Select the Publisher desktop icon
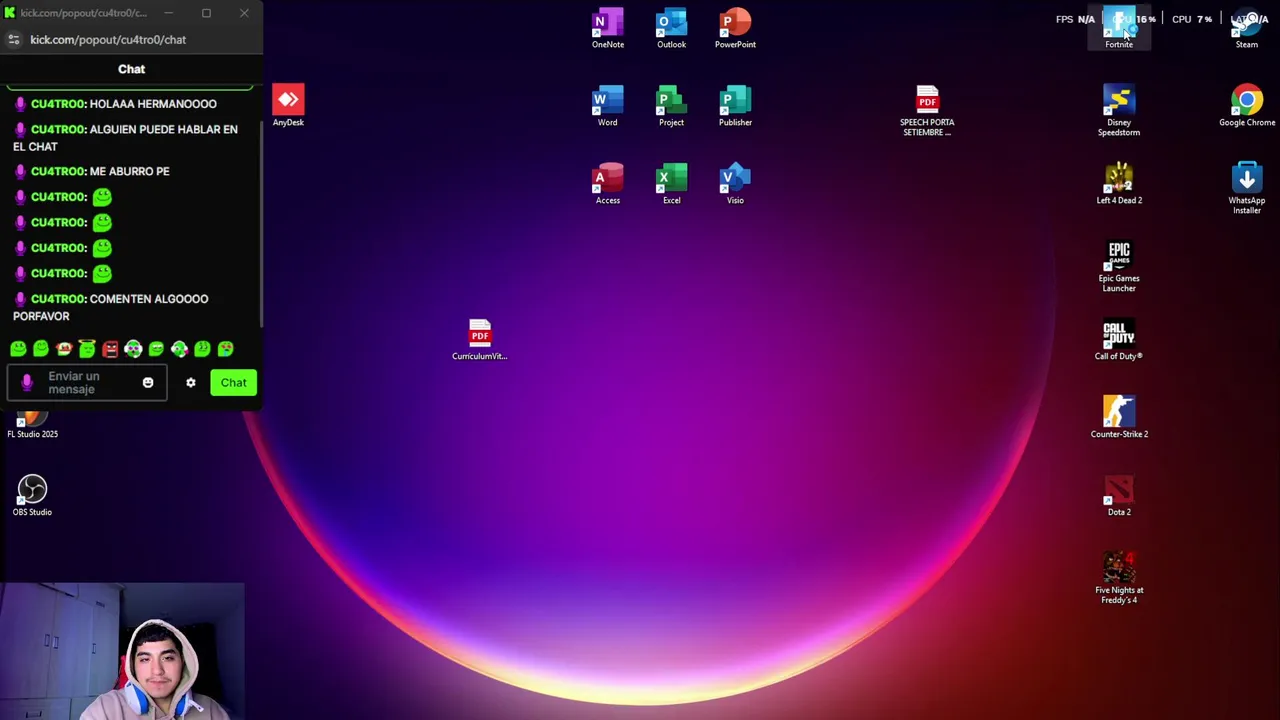 tap(735, 106)
